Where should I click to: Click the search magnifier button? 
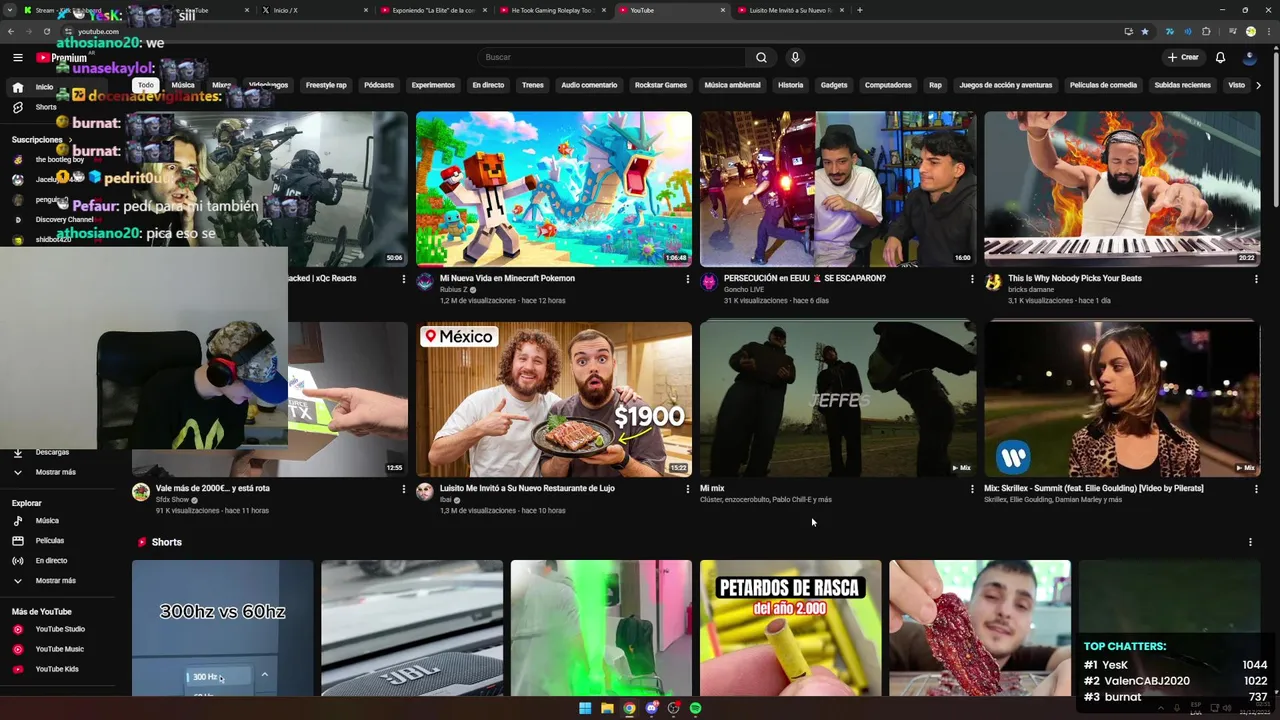[x=761, y=57]
